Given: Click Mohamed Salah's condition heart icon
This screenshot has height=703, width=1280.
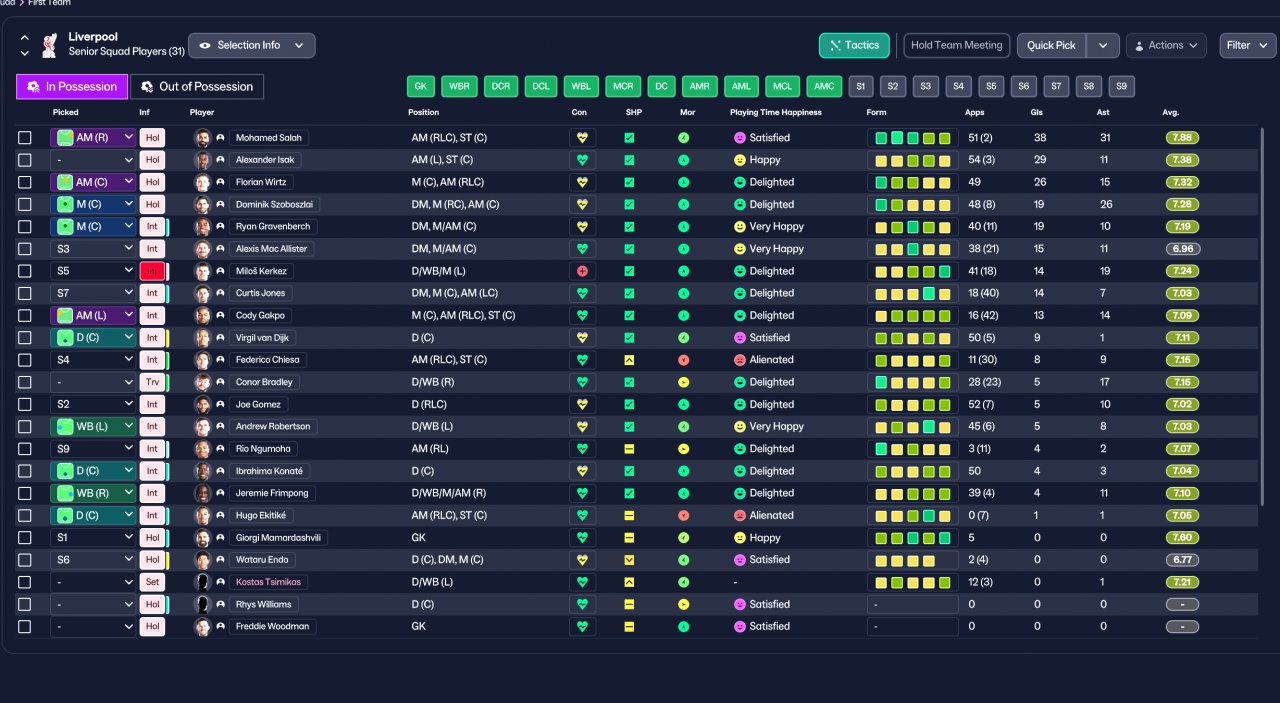Looking at the screenshot, I should coord(583,138).
